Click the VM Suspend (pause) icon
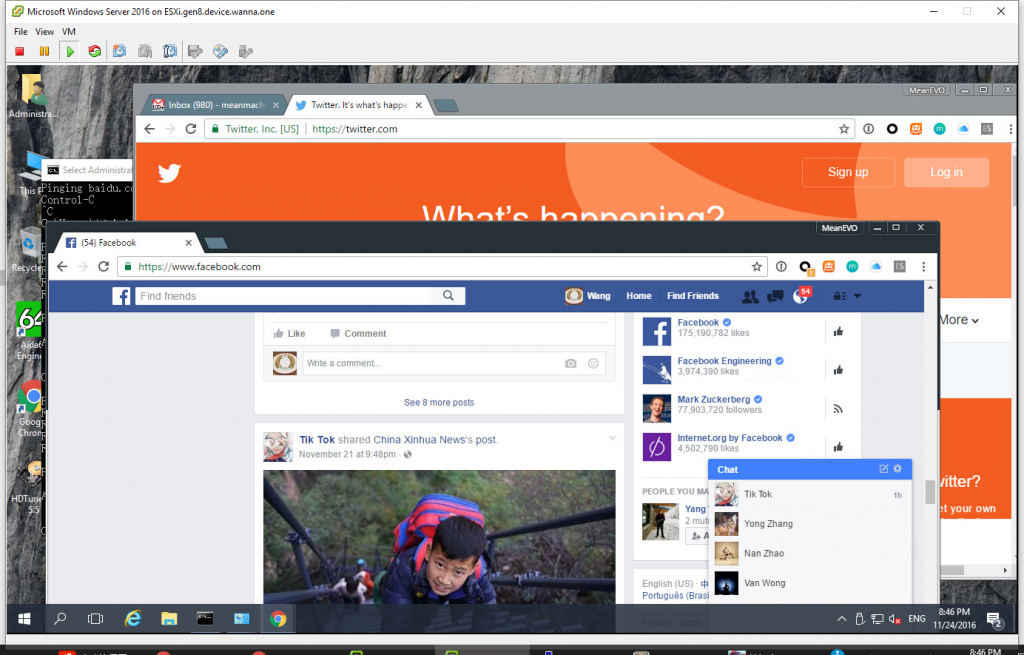Viewport: 1024px width, 655px height. tap(44, 51)
